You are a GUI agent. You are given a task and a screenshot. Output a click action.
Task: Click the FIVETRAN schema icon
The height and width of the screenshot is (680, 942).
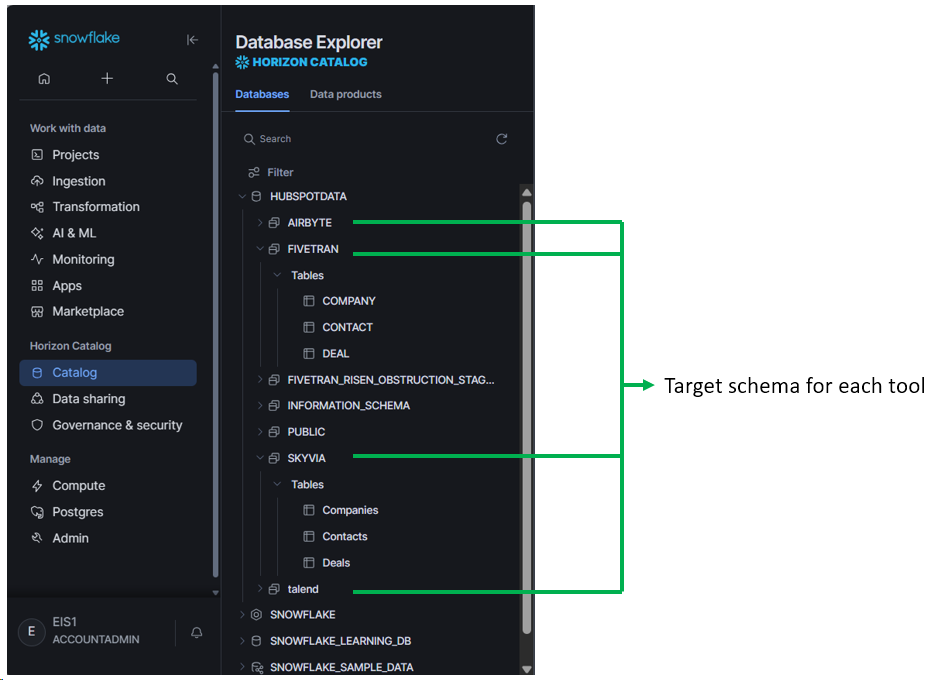(274, 249)
